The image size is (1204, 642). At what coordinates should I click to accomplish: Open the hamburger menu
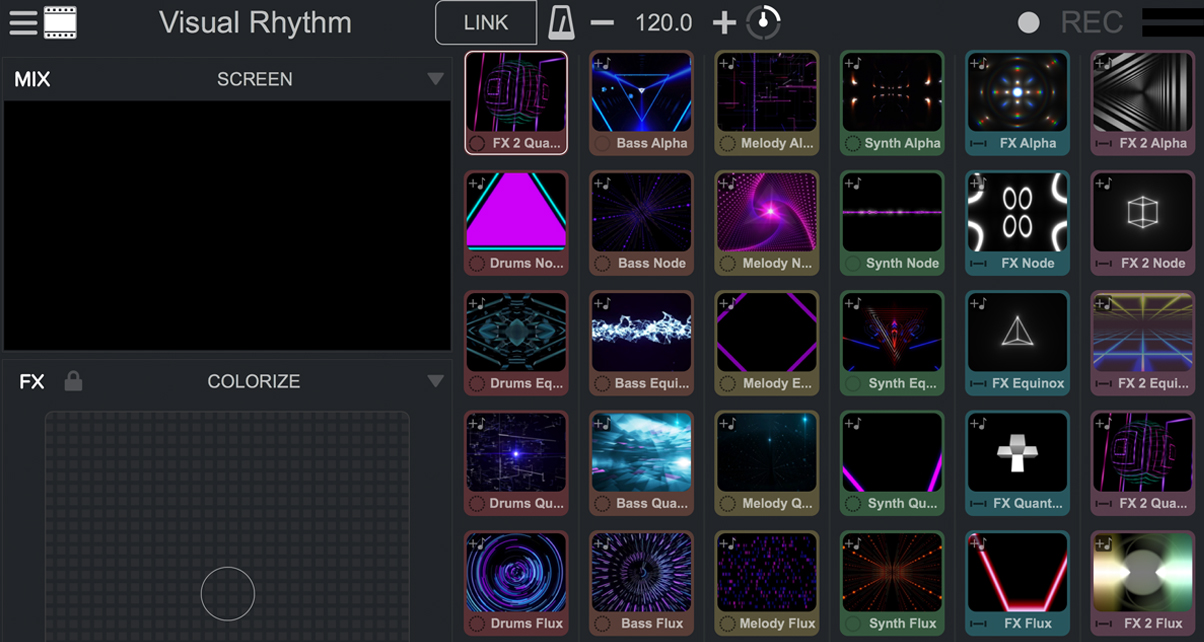click(22, 22)
